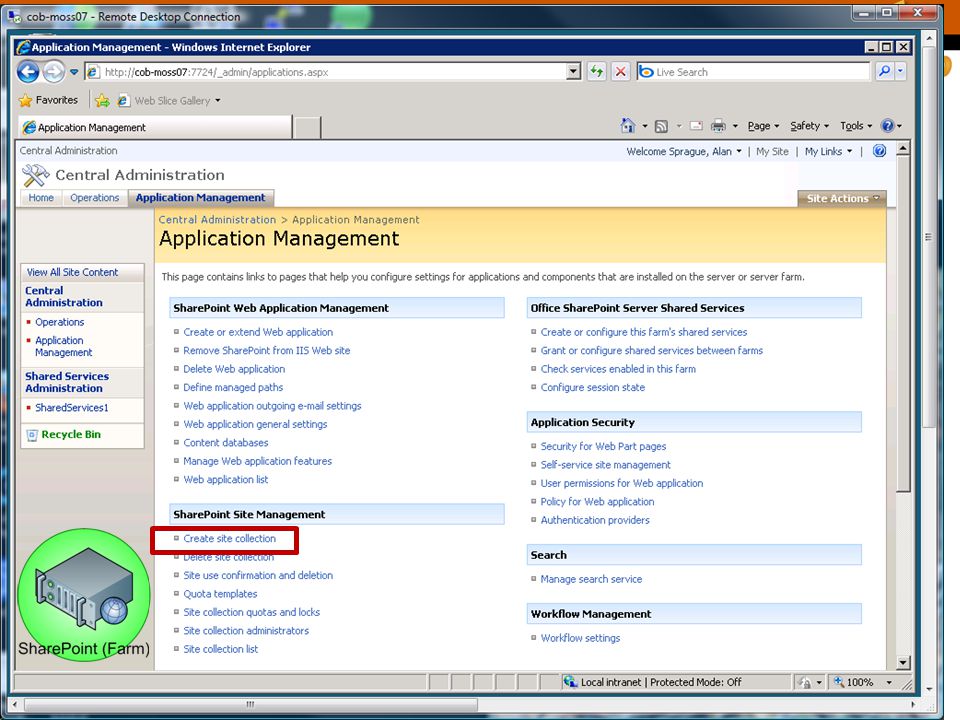The image size is (960, 720).
Task: Open Web application list link
Action: pos(225,479)
